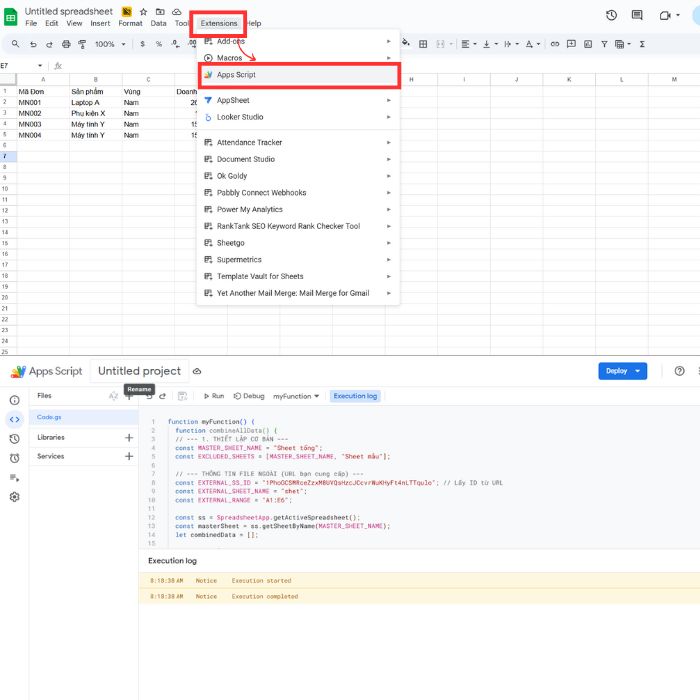Viewport: 700px width, 700px height.
Task: Toggle the Execution log button
Action: pos(355,396)
